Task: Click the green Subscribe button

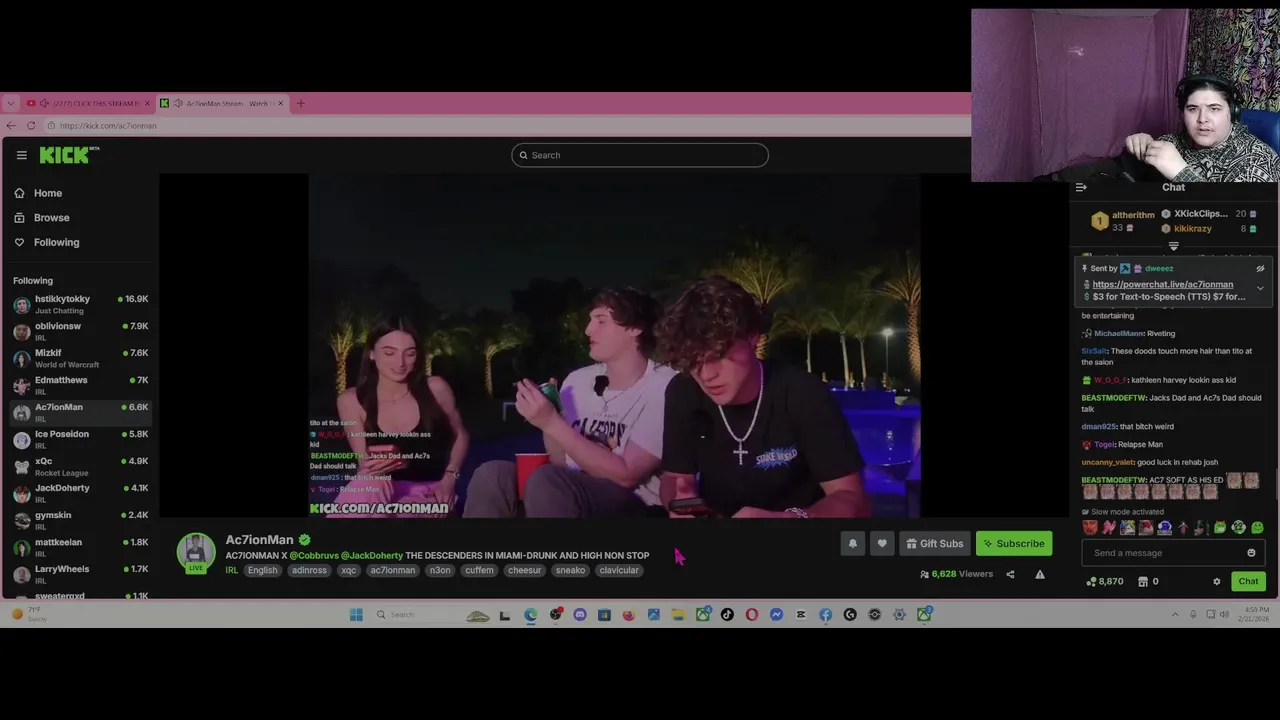Action: pyautogui.click(x=1014, y=543)
